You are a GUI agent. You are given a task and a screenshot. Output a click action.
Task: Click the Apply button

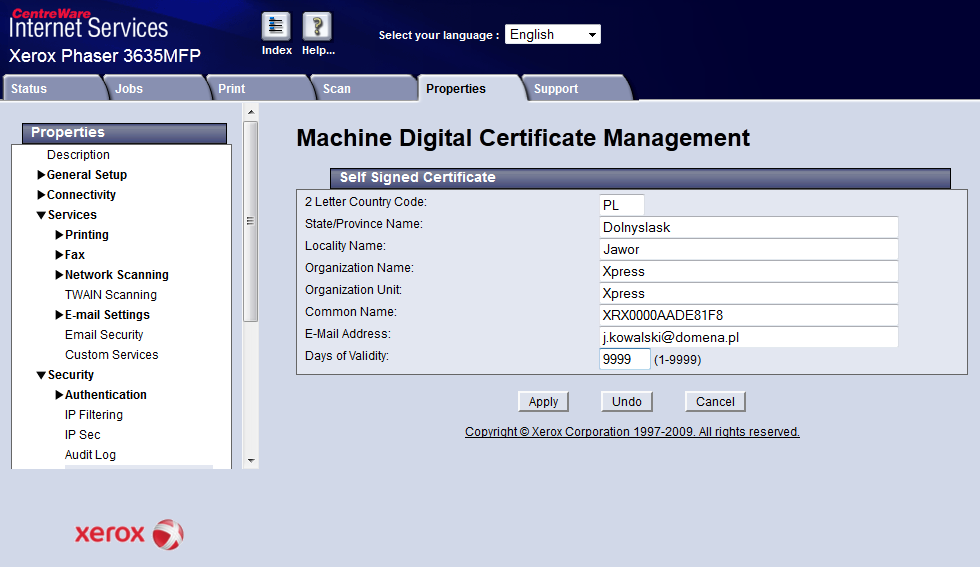[543, 401]
